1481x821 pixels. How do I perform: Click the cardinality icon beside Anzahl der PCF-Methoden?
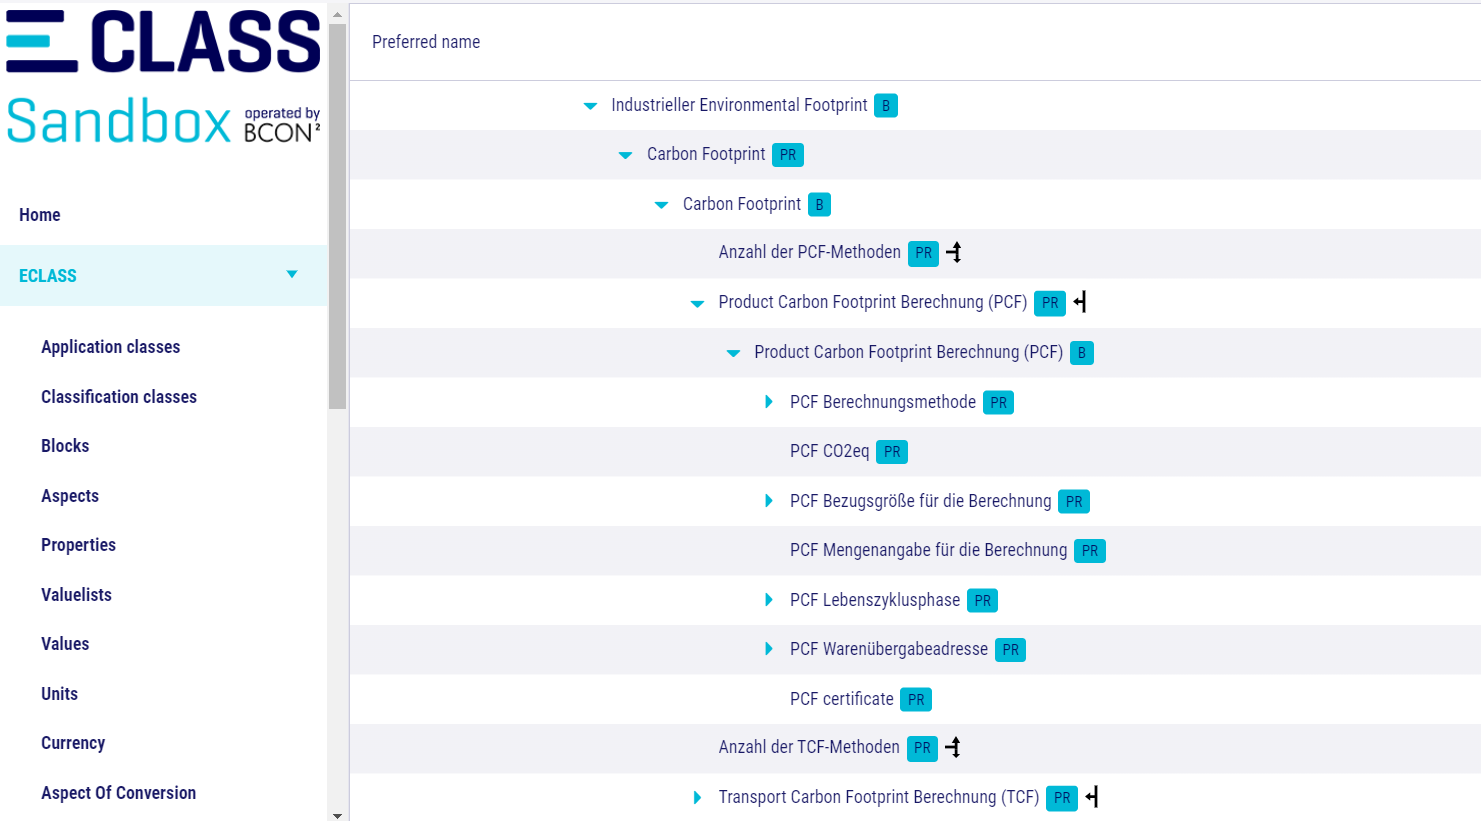coord(954,253)
